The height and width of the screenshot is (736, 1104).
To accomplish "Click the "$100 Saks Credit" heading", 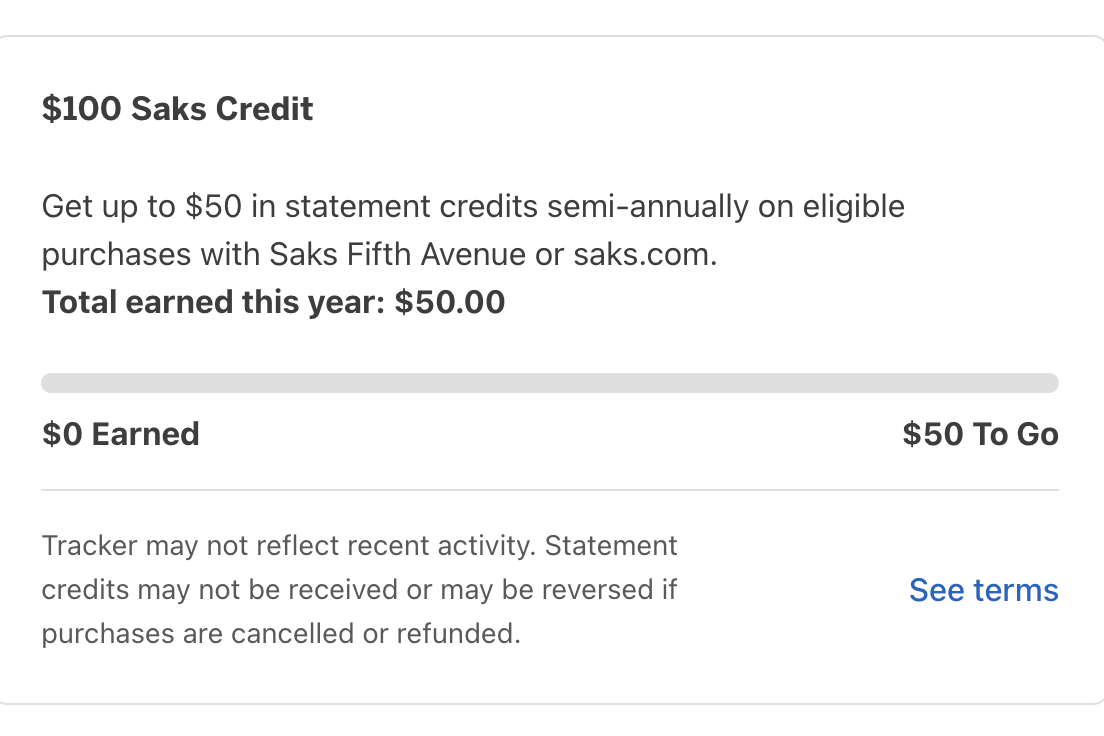I will click(177, 108).
